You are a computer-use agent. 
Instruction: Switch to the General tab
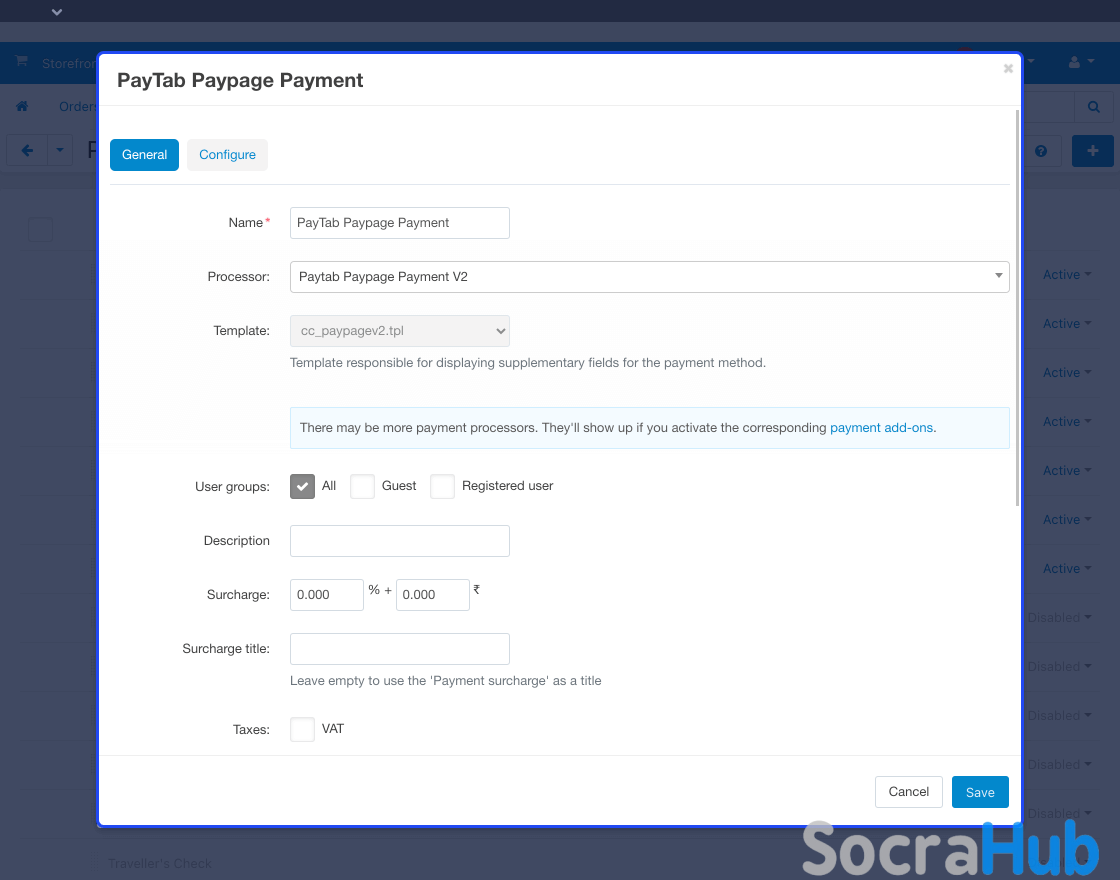pos(144,155)
